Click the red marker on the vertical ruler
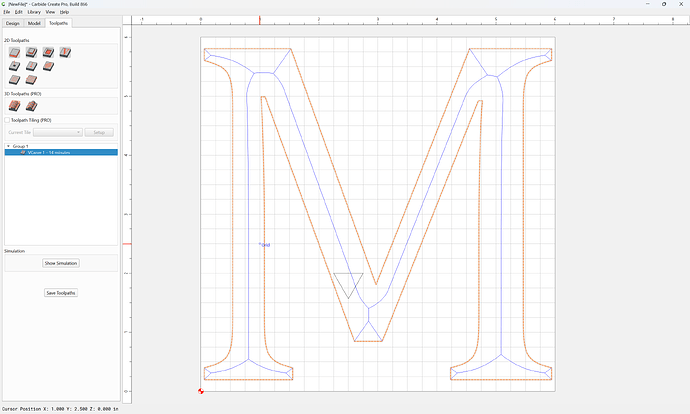The height and width of the screenshot is (414, 690). tap(127, 244)
